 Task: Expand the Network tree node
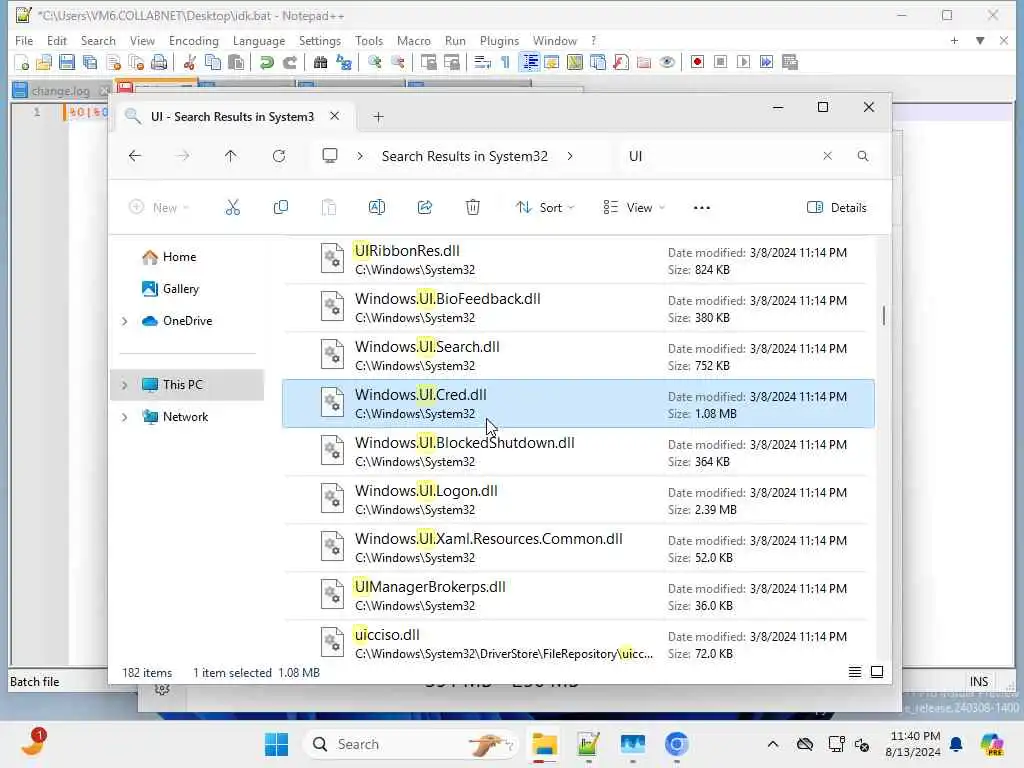pyautogui.click(x=124, y=417)
